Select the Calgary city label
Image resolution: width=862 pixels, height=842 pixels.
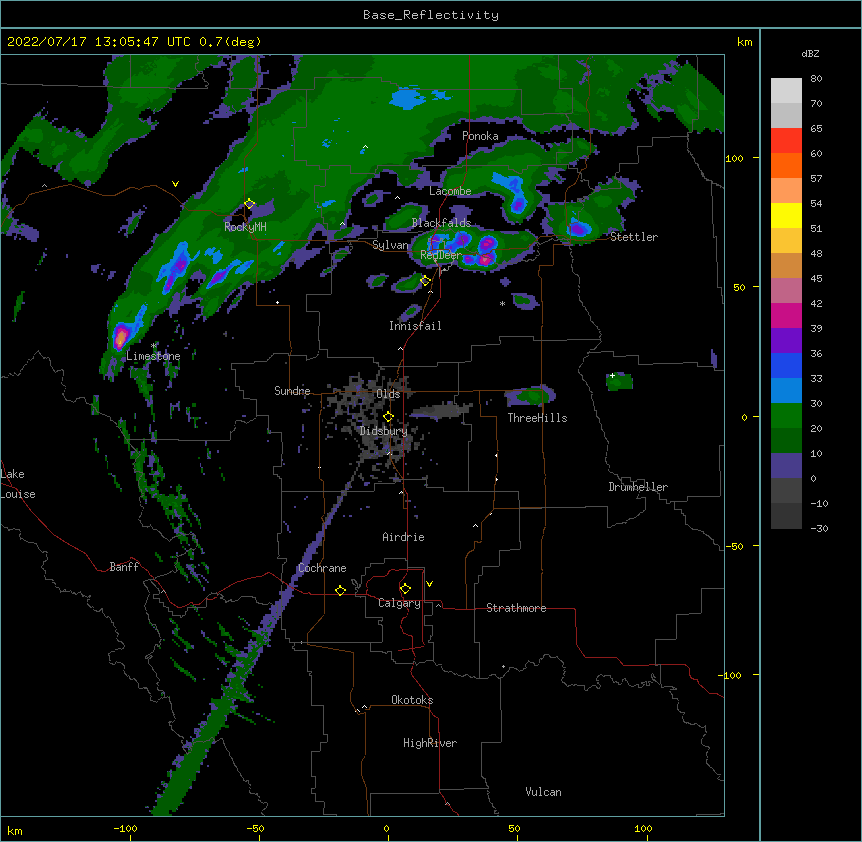click(x=399, y=603)
